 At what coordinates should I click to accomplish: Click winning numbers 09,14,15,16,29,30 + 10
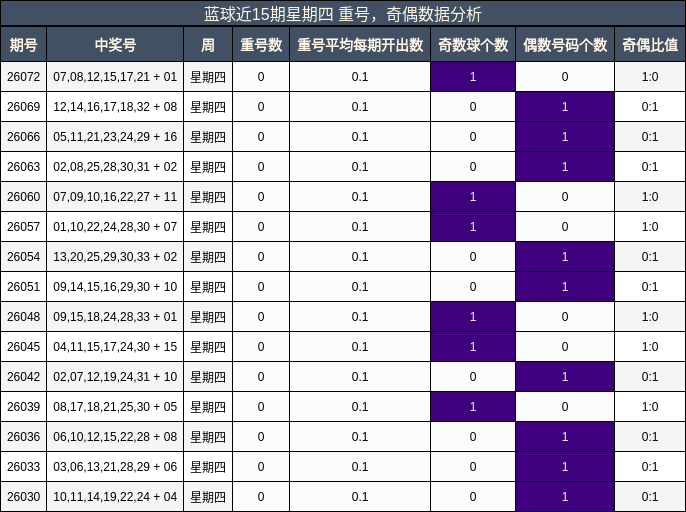115,287
